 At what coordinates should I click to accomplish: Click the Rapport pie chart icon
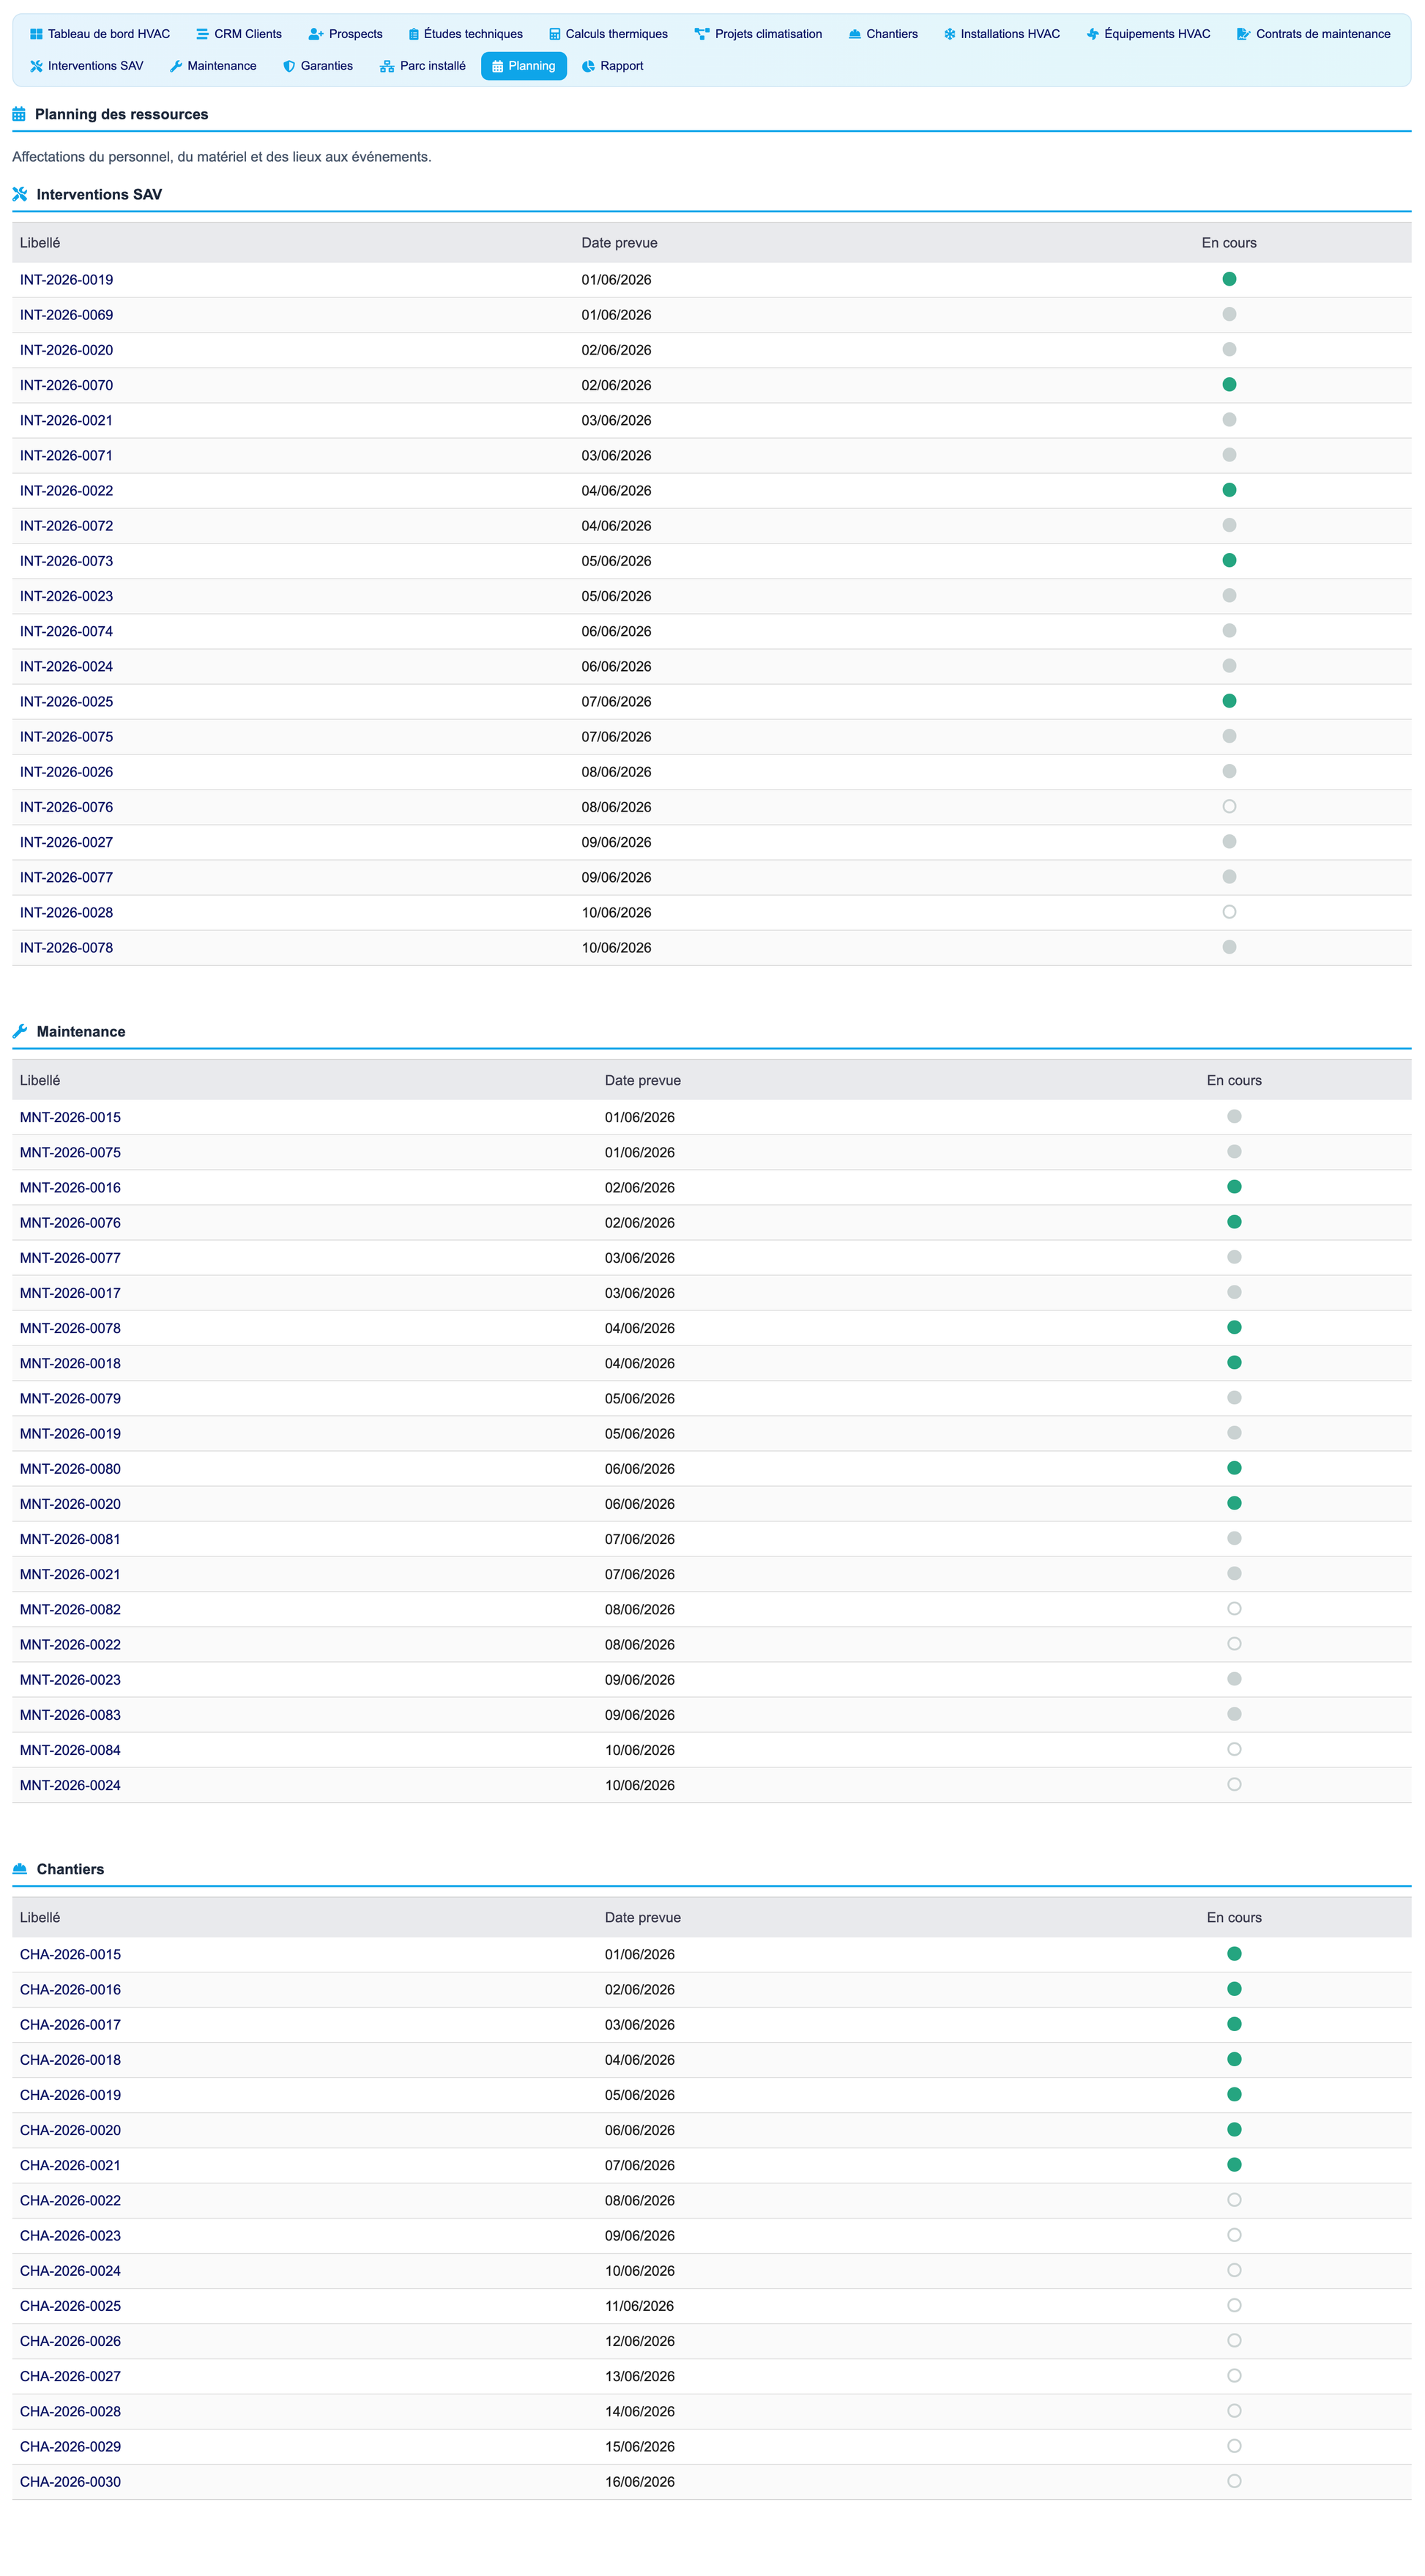[x=589, y=66]
